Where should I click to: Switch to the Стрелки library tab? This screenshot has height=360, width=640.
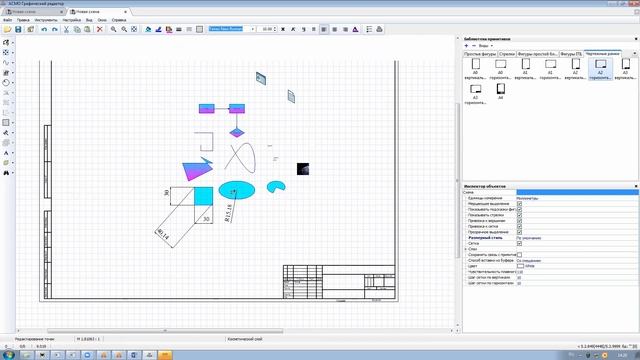click(507, 54)
